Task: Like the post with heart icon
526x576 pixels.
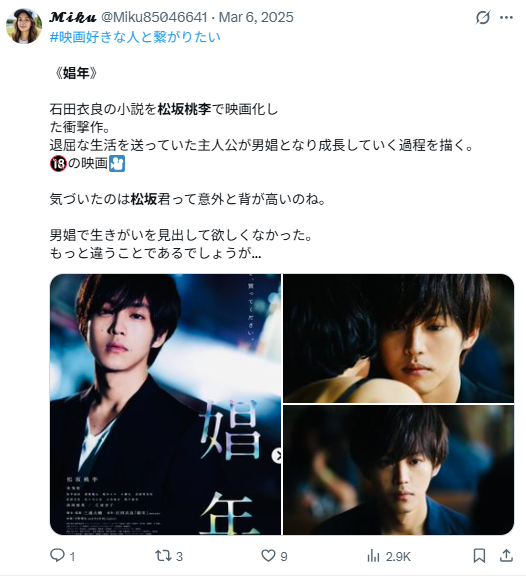Action: pyautogui.click(x=268, y=555)
